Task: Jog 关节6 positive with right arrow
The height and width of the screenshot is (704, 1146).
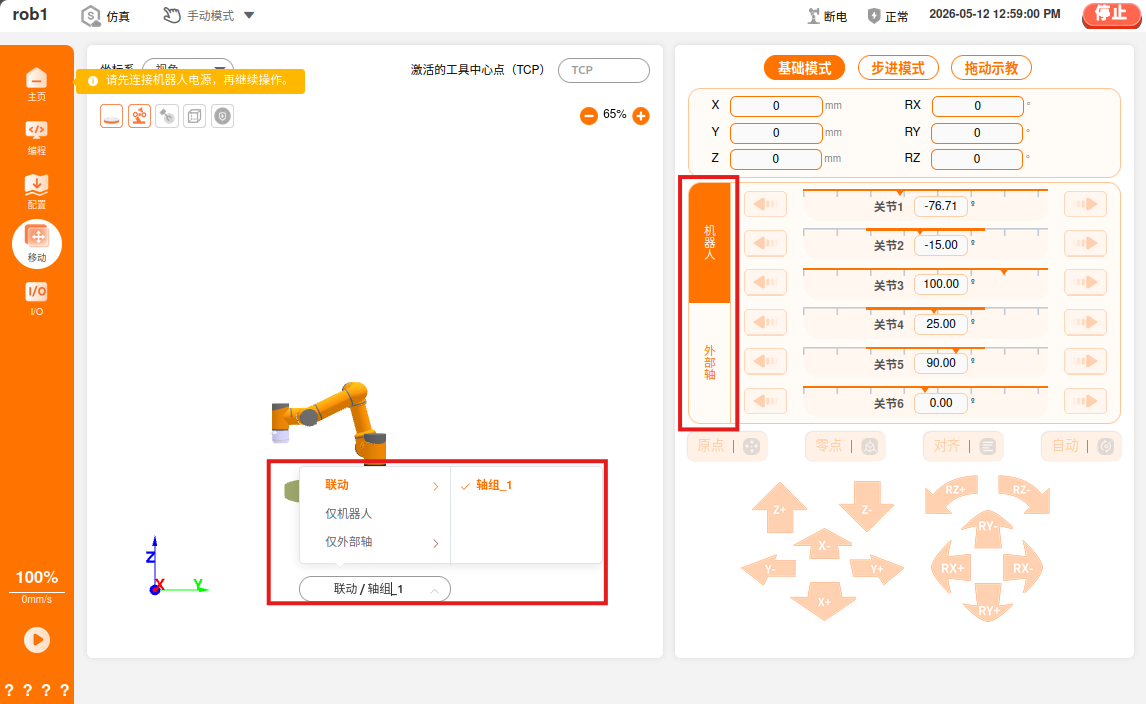Action: click(x=1085, y=401)
